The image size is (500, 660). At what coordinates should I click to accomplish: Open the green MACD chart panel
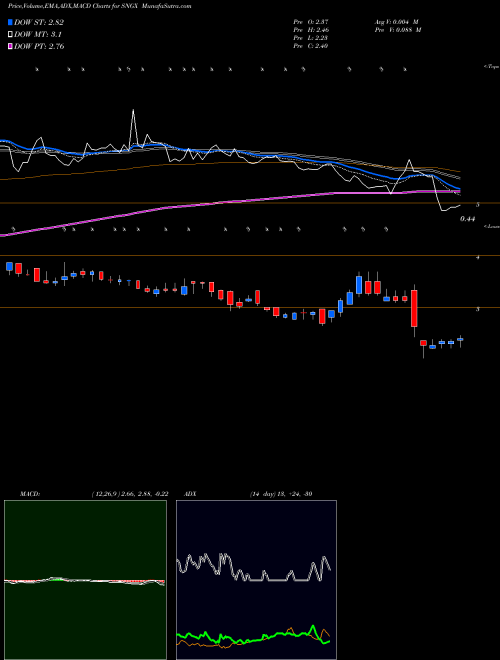tap(85, 580)
